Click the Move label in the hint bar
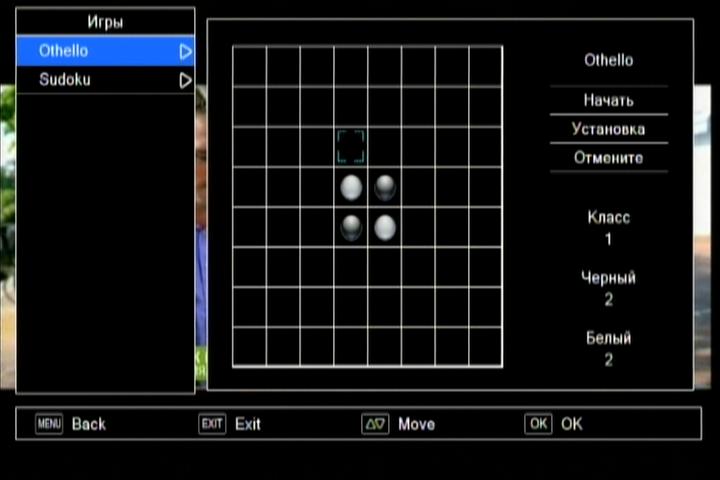Screen dimensions: 720x480 pos(416,424)
